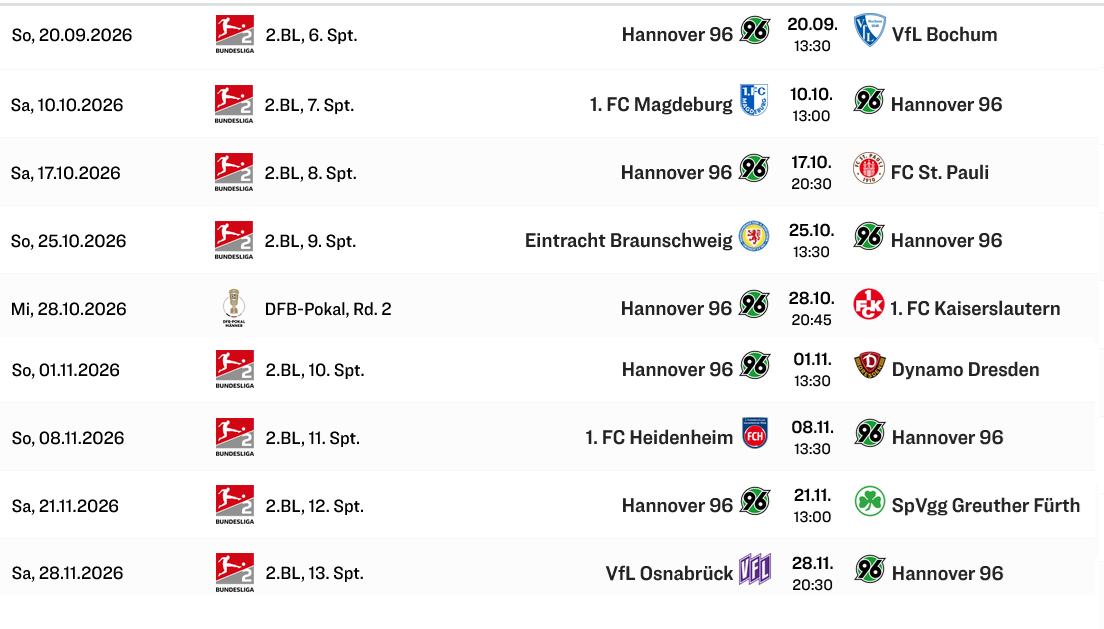Open the FC St. Pauli team name

[939, 173]
